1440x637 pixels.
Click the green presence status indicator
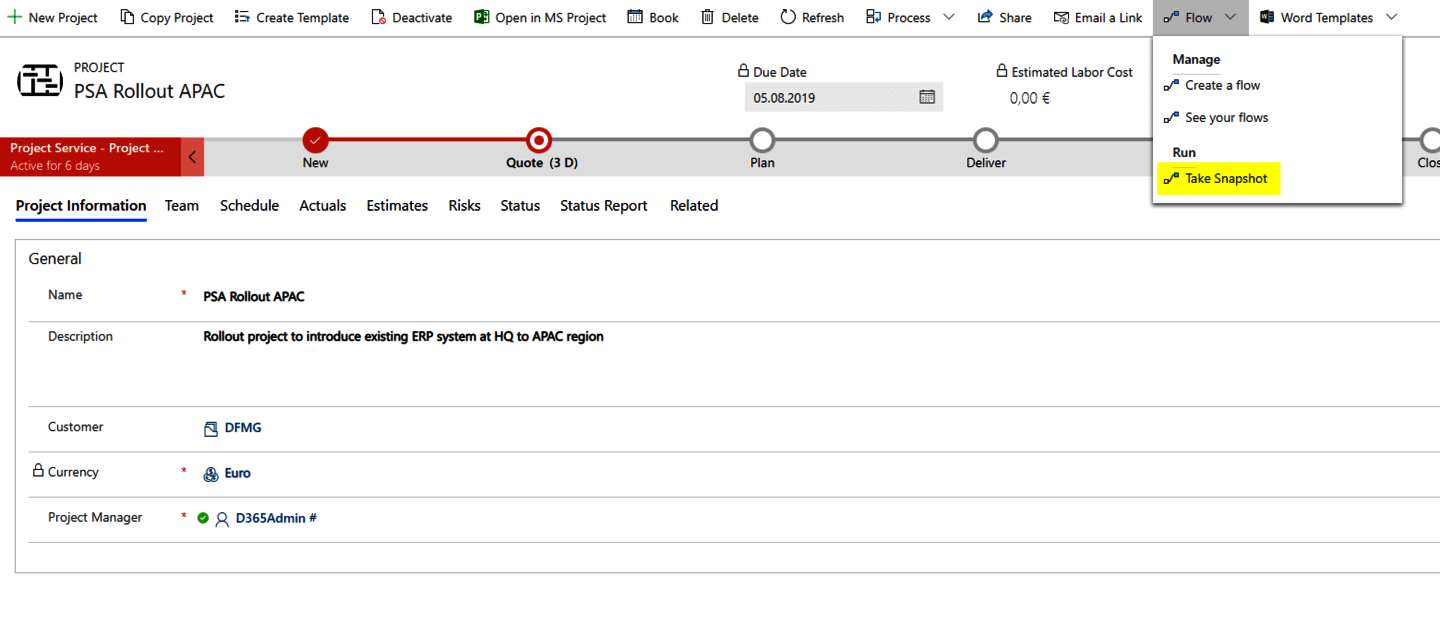203,518
